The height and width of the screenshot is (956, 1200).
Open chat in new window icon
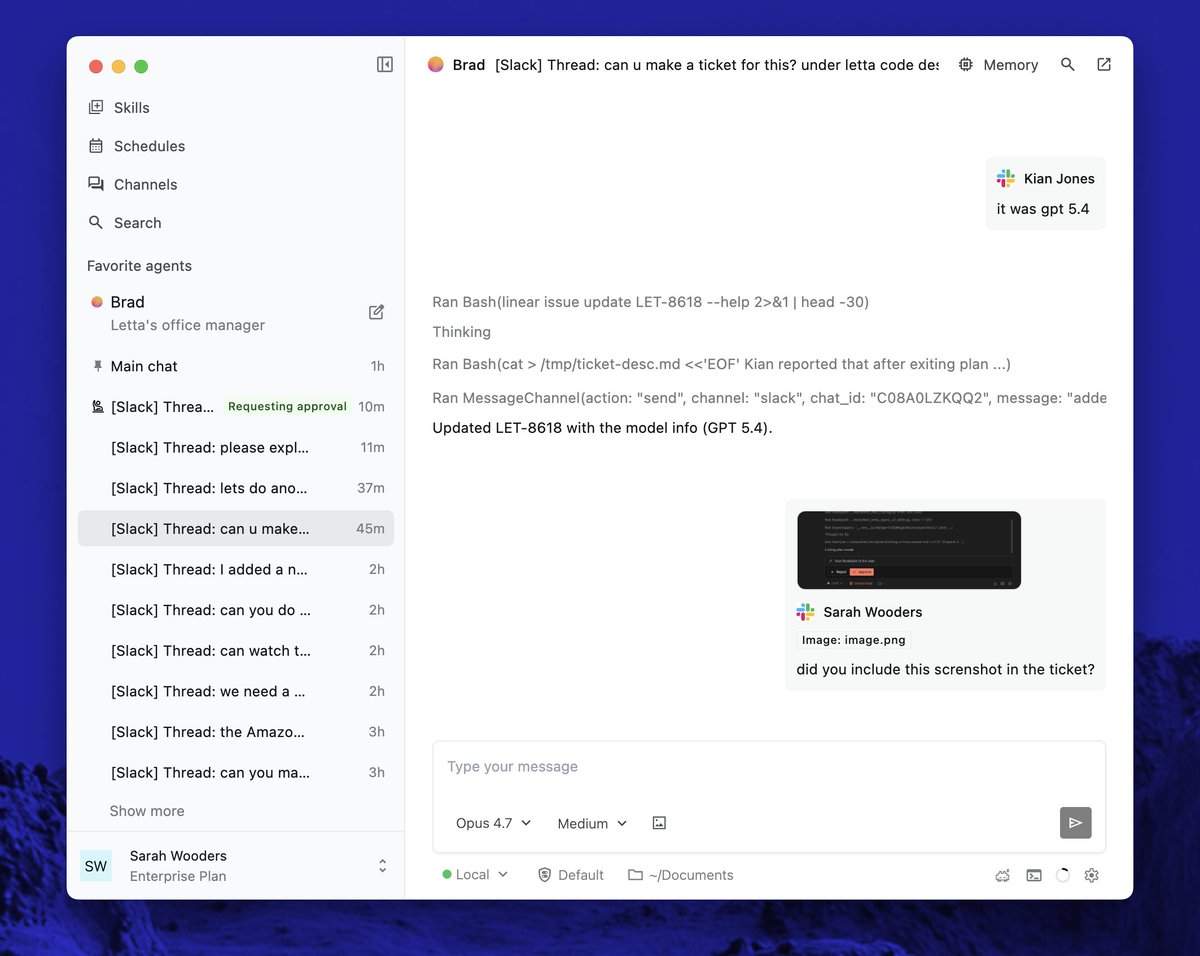coord(1104,64)
